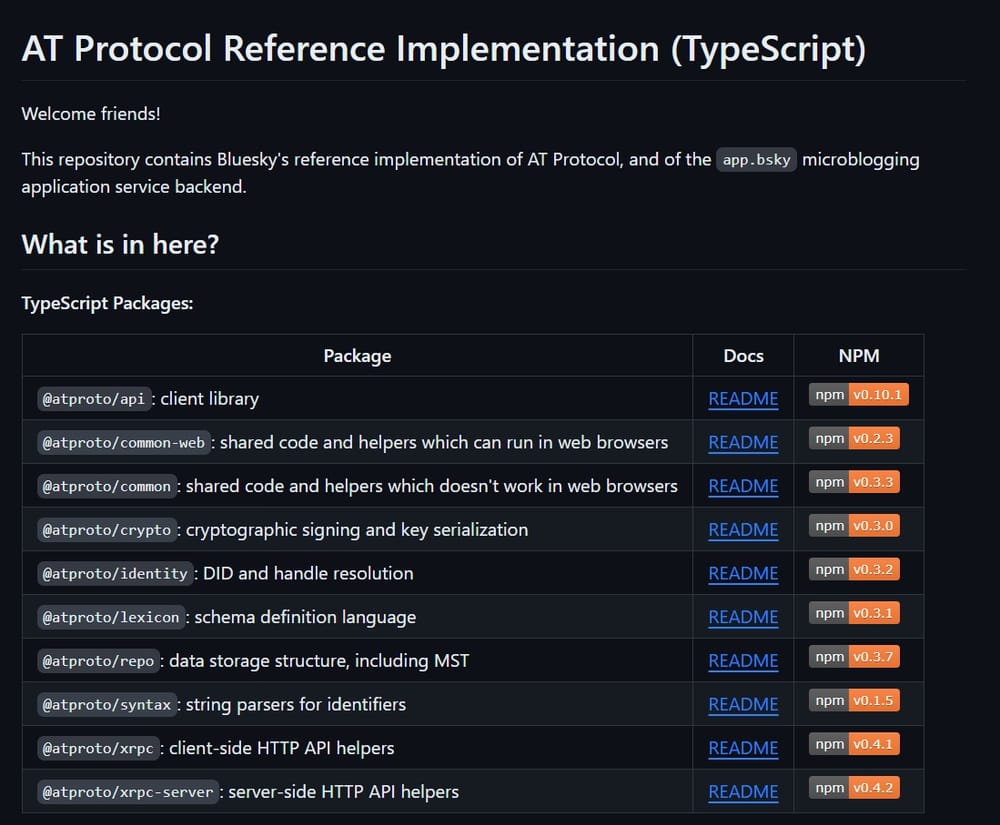The height and width of the screenshot is (825, 1000).
Task: Open README link for @atproto/xrpc
Action: click(x=743, y=748)
